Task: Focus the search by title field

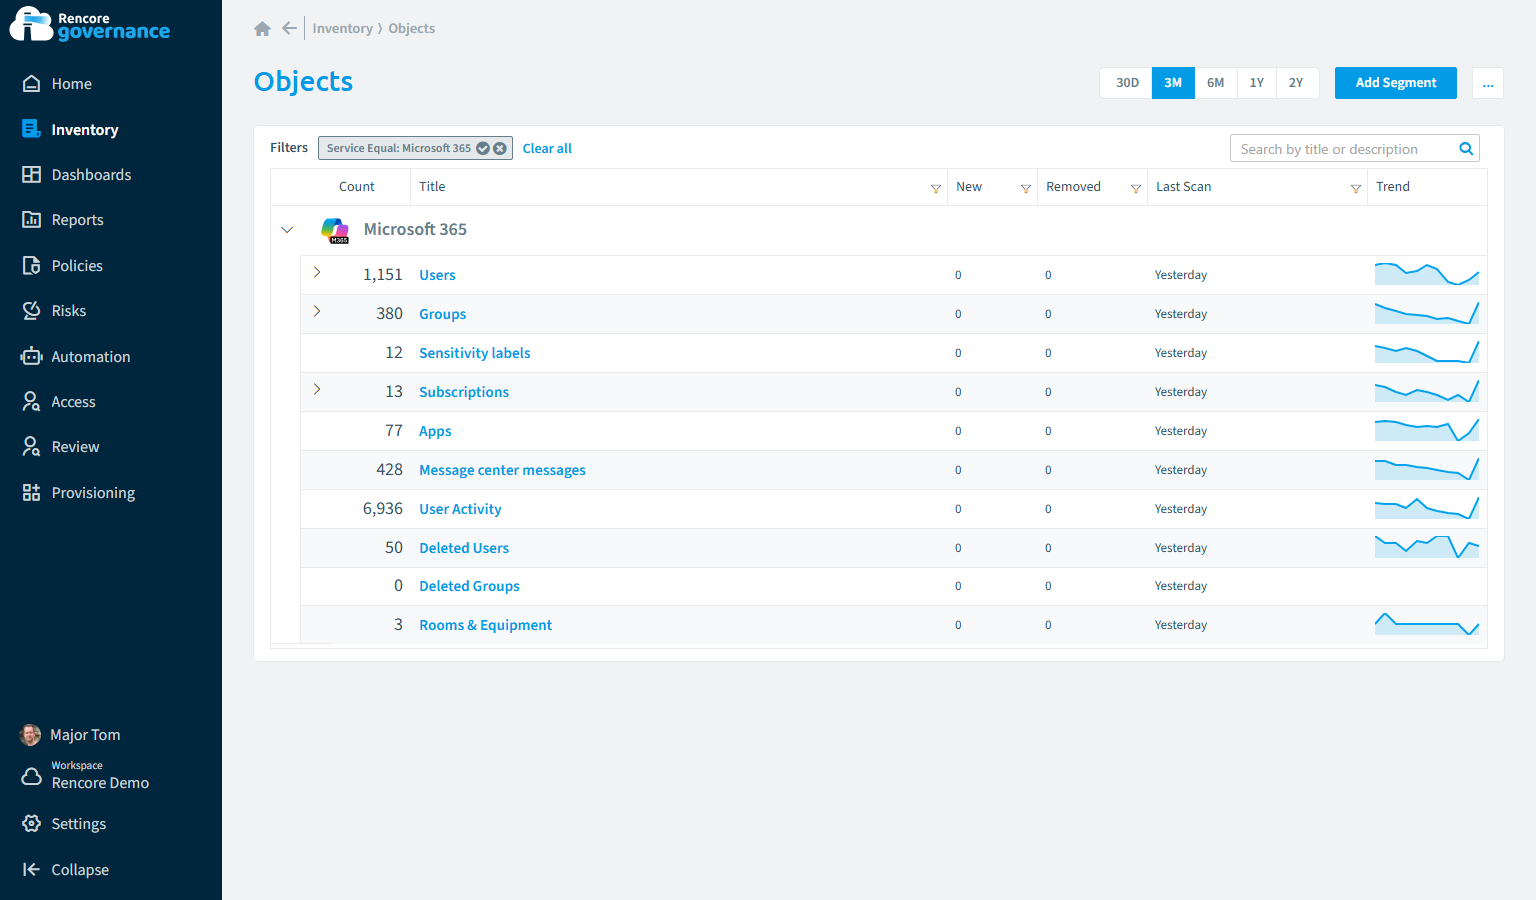Action: point(1344,149)
